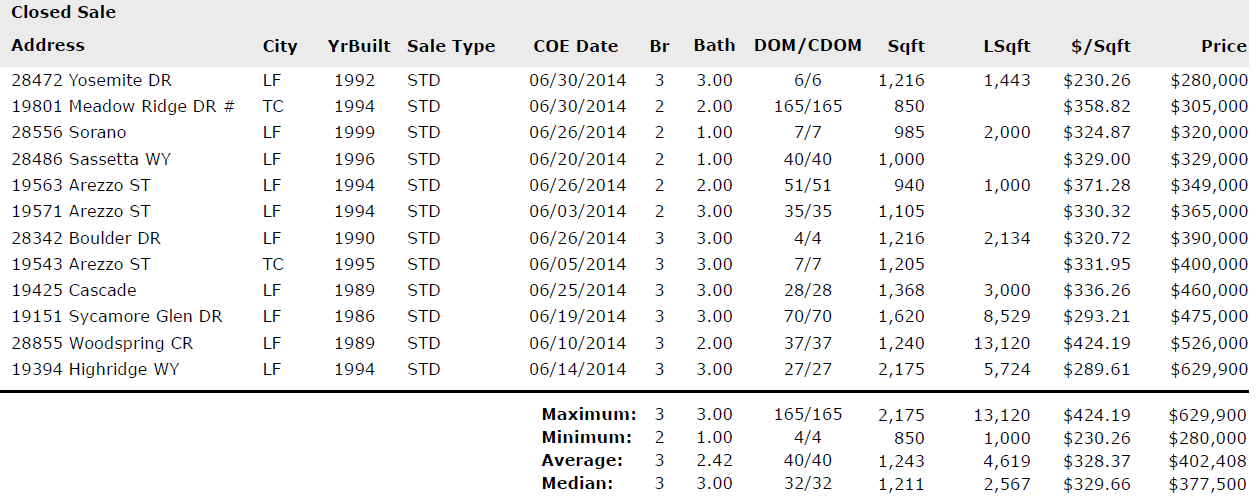1256x501 pixels.
Task: Click the $629,900 price in Highridge row
Action: 1208,369
